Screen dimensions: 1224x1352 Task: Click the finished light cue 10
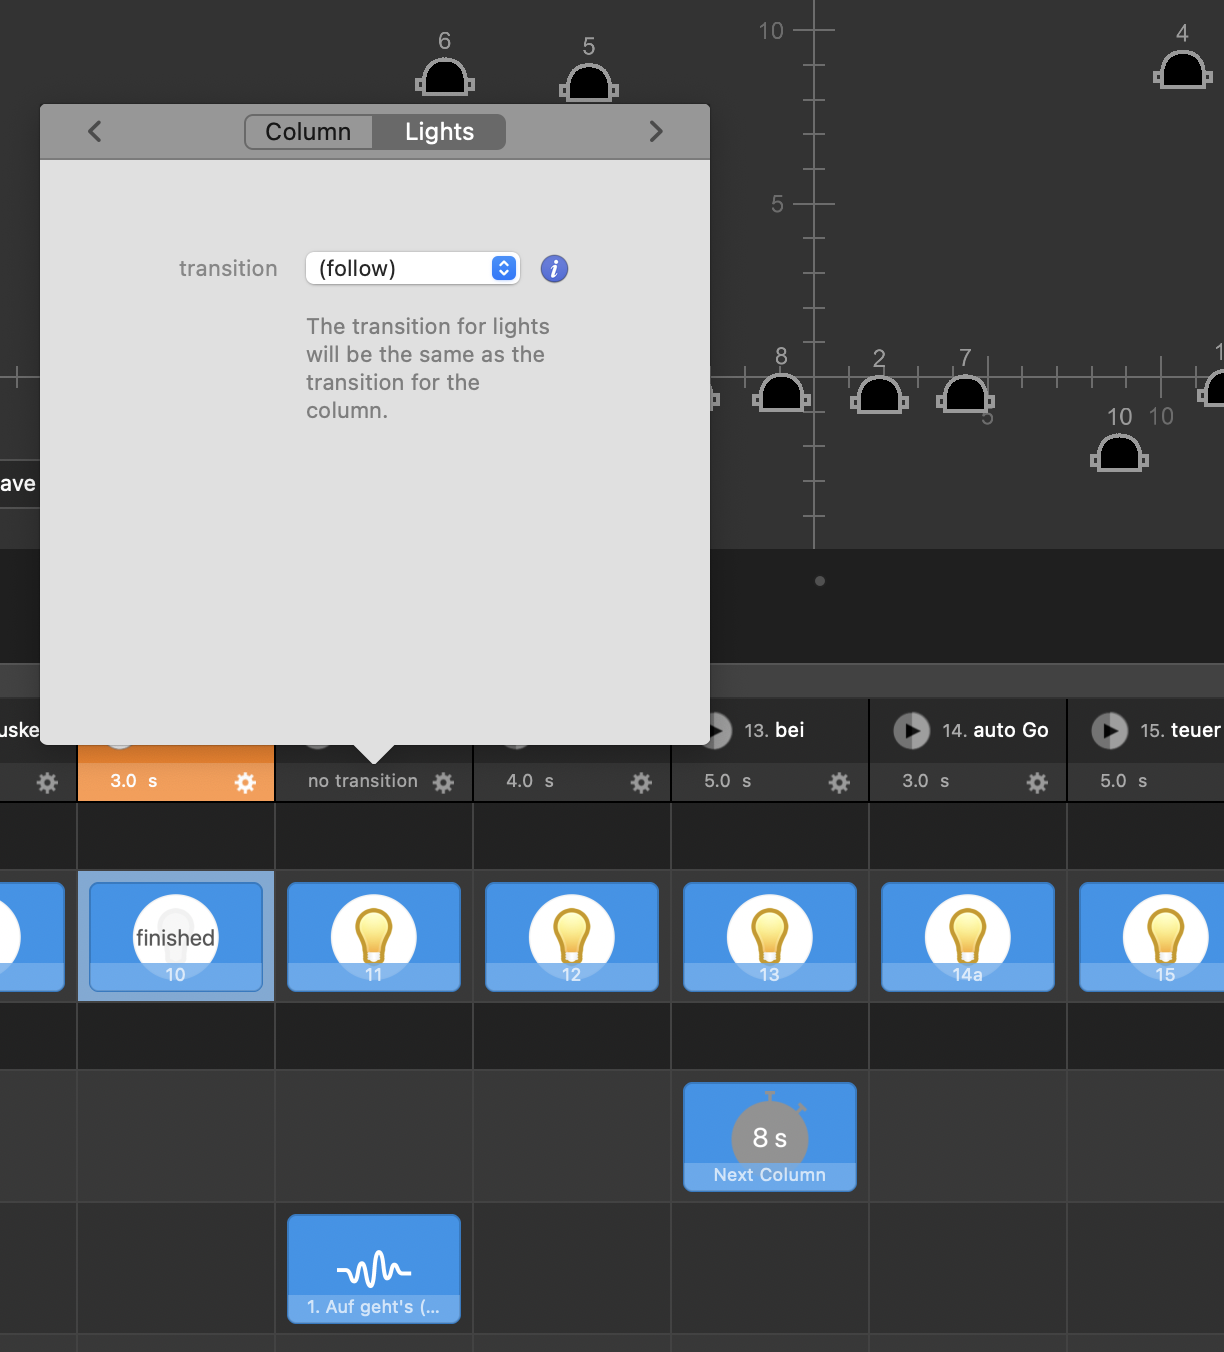point(176,936)
